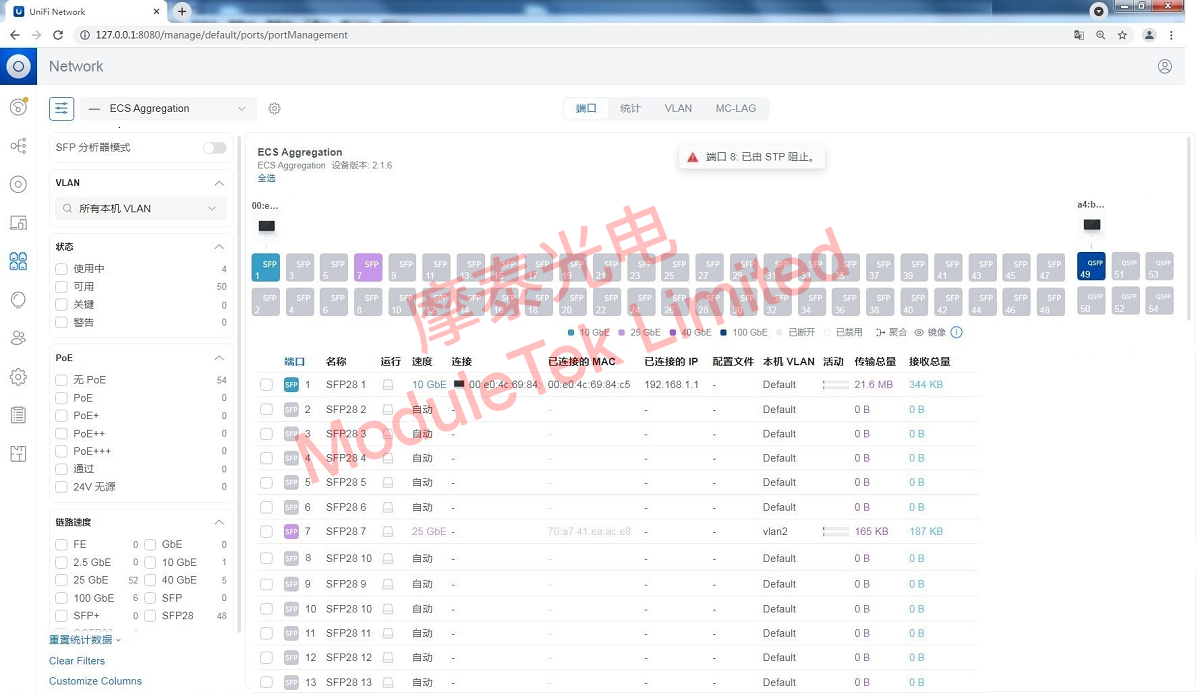Tick the checkbox for port row SFP28 1
1200x696 pixels.
[266, 384]
